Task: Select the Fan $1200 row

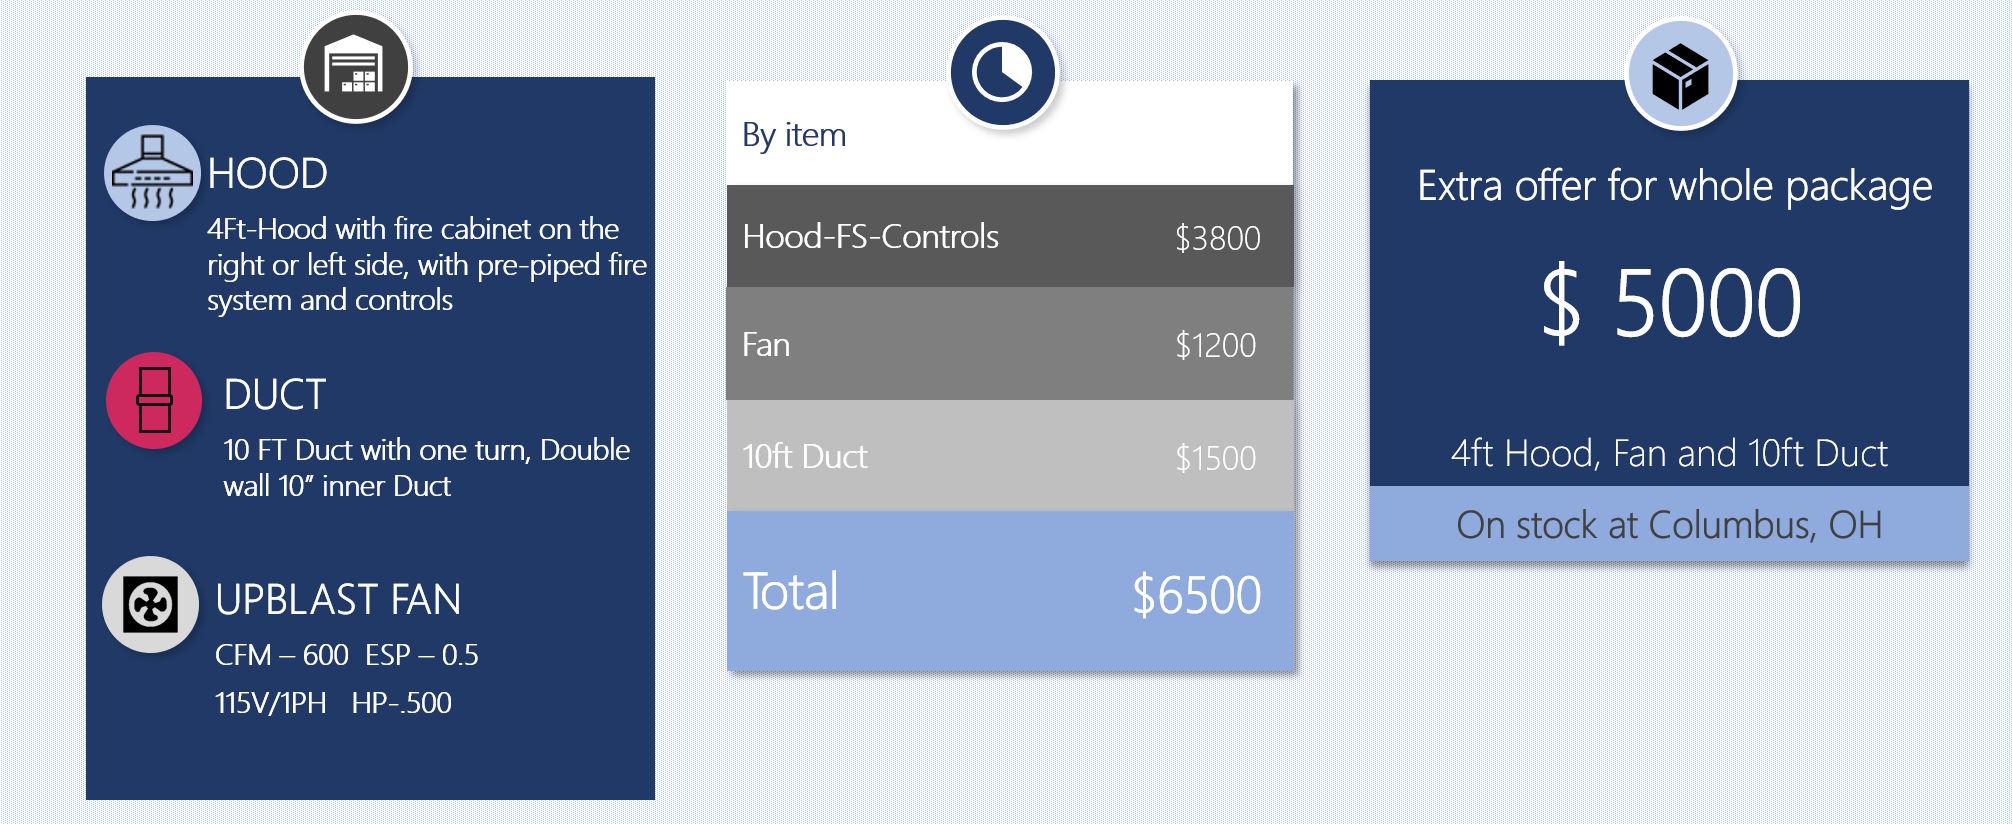Action: point(1010,344)
